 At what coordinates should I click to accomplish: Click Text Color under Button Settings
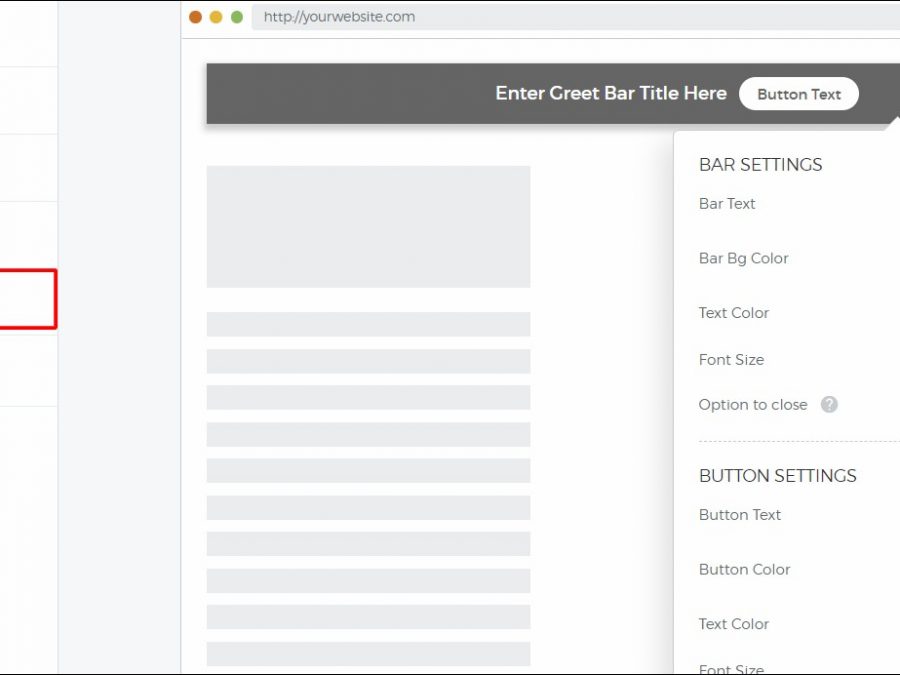pos(733,624)
